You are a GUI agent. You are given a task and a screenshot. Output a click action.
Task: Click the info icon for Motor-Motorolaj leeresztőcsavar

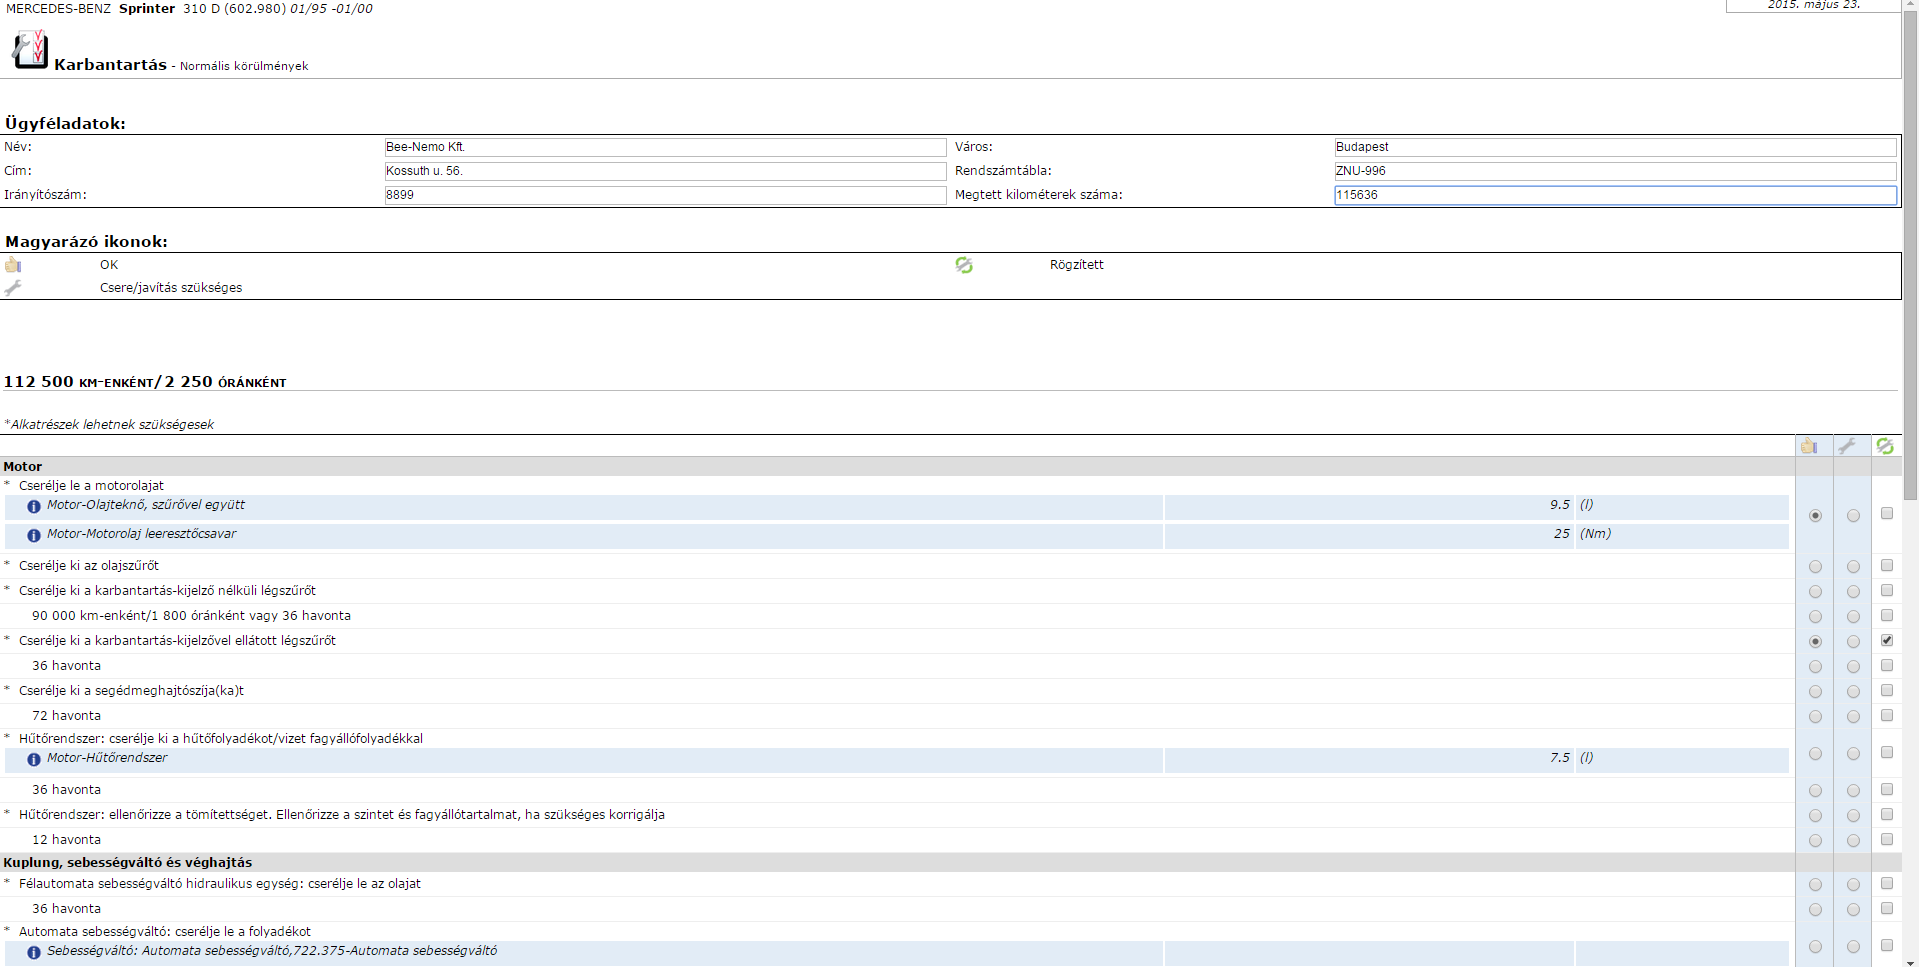click(34, 536)
